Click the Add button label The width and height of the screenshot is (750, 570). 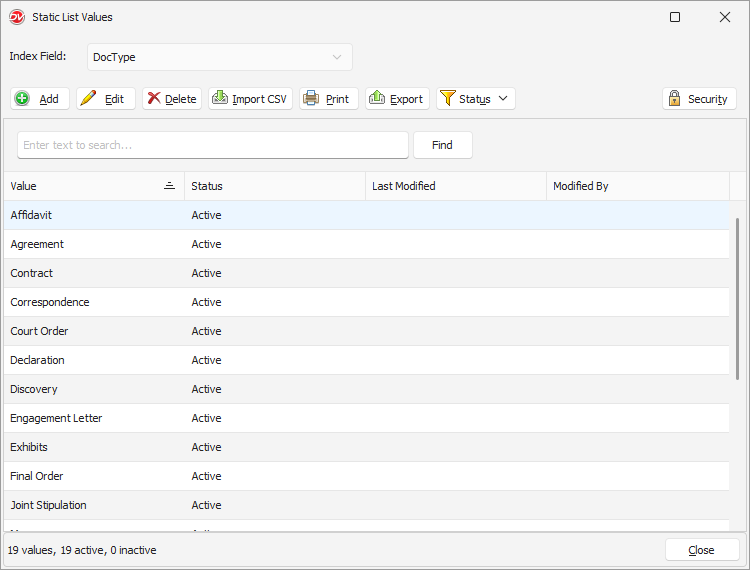click(x=49, y=99)
